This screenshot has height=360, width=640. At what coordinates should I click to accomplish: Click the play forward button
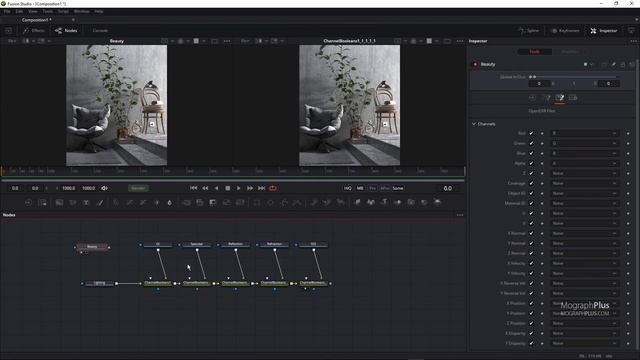click(x=238, y=188)
